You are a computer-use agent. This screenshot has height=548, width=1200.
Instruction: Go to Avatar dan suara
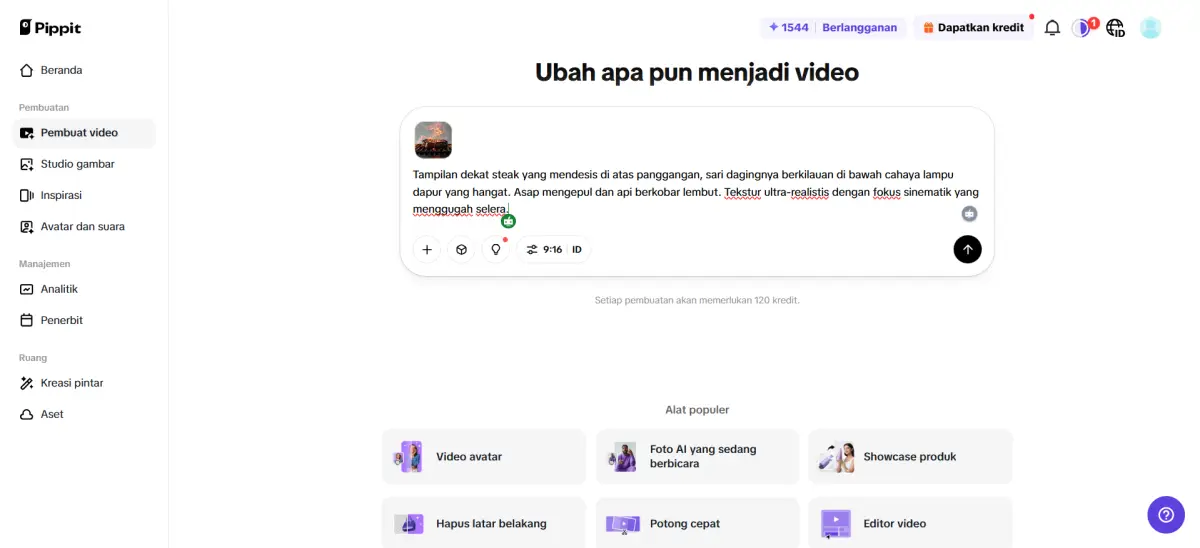[82, 226]
